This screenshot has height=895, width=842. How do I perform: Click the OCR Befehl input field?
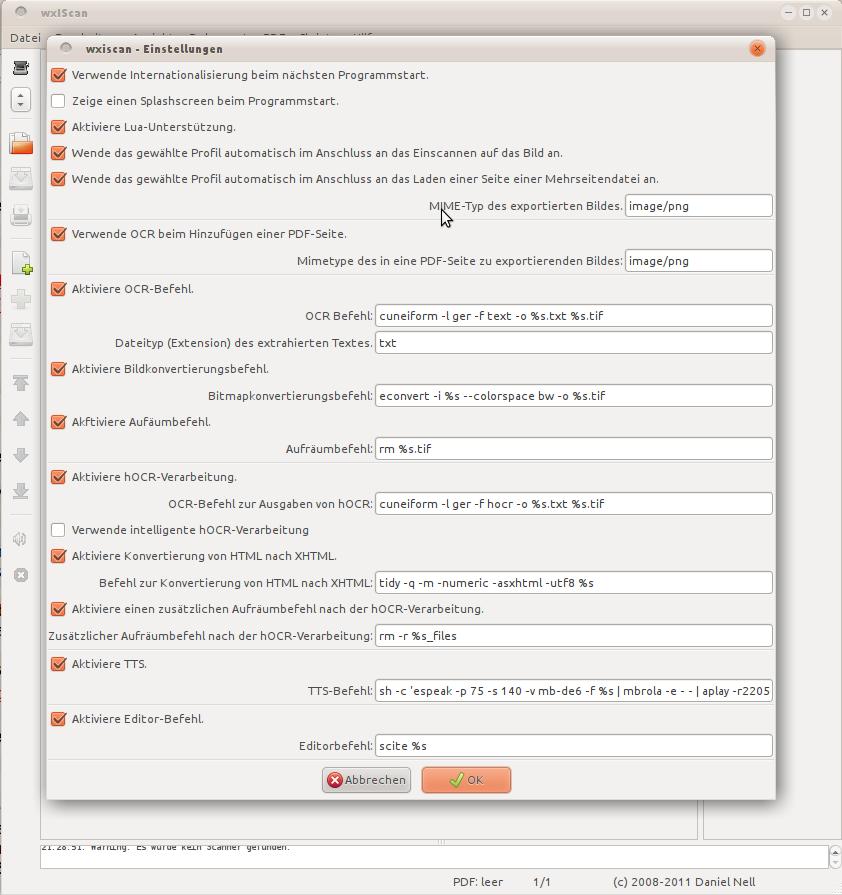coord(574,316)
